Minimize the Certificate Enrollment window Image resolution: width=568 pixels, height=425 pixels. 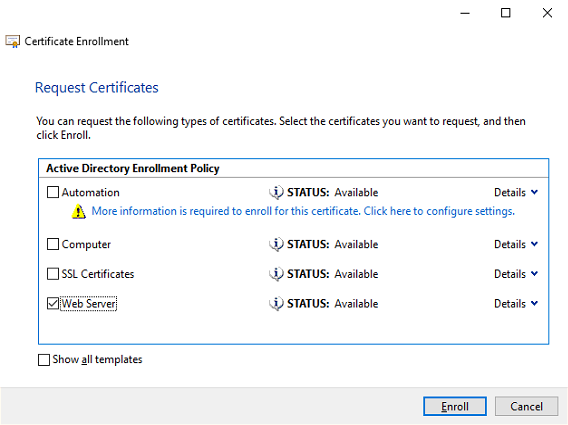coord(465,13)
